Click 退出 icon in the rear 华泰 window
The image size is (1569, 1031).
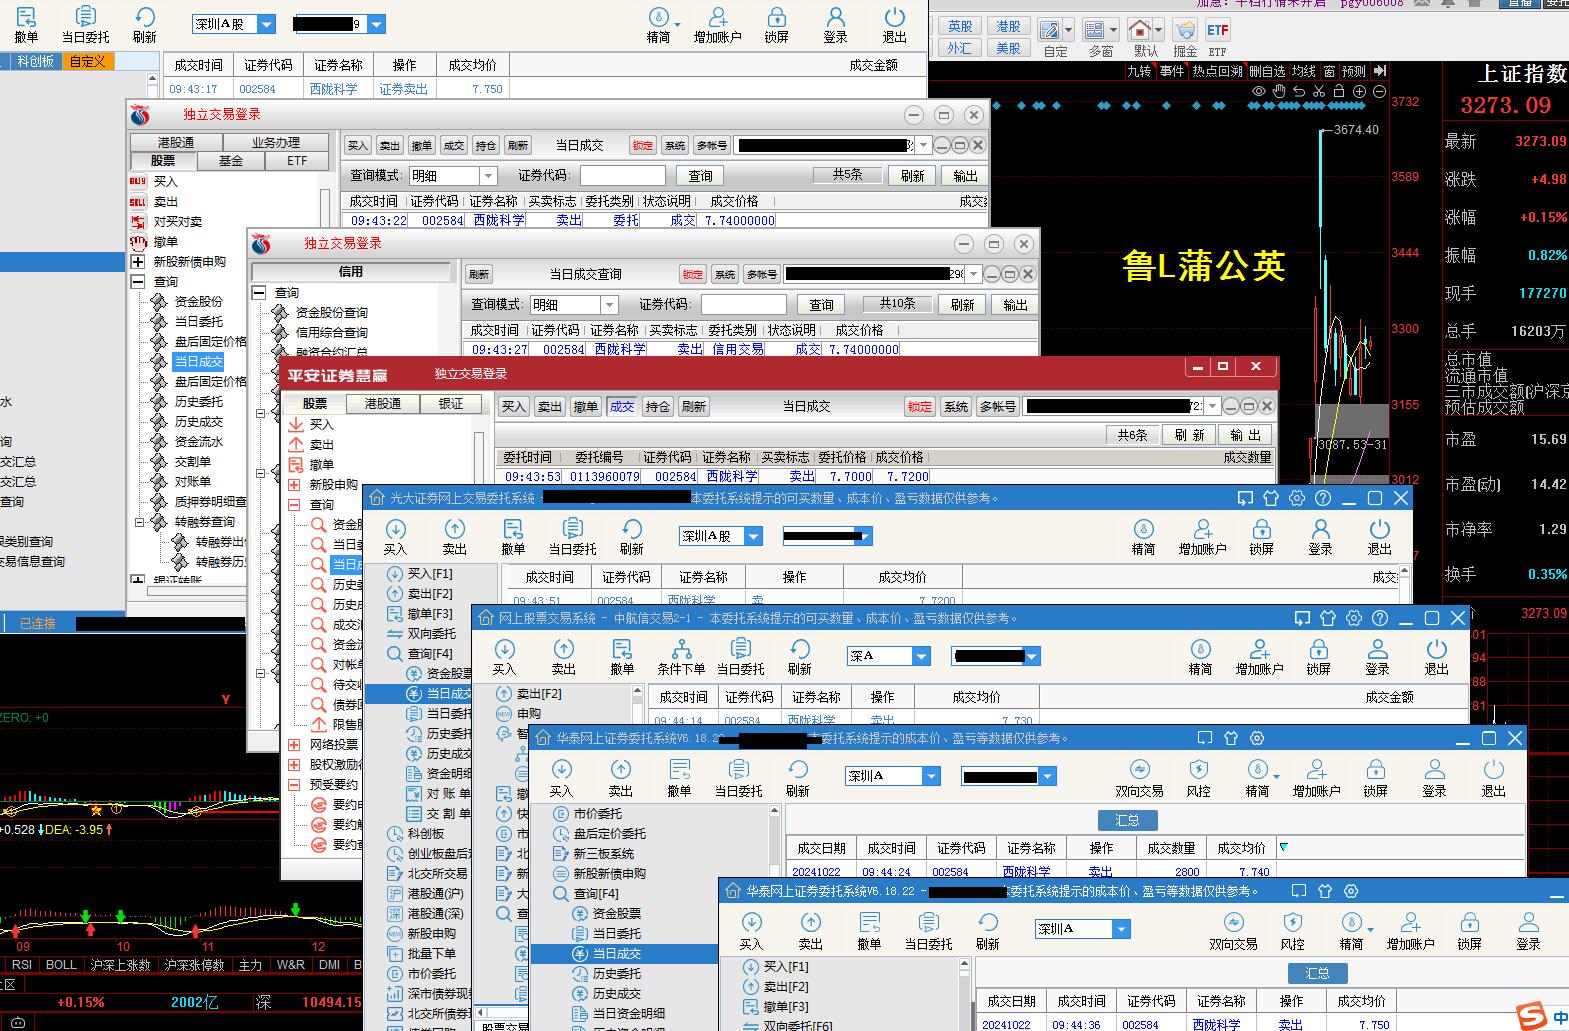click(1493, 777)
